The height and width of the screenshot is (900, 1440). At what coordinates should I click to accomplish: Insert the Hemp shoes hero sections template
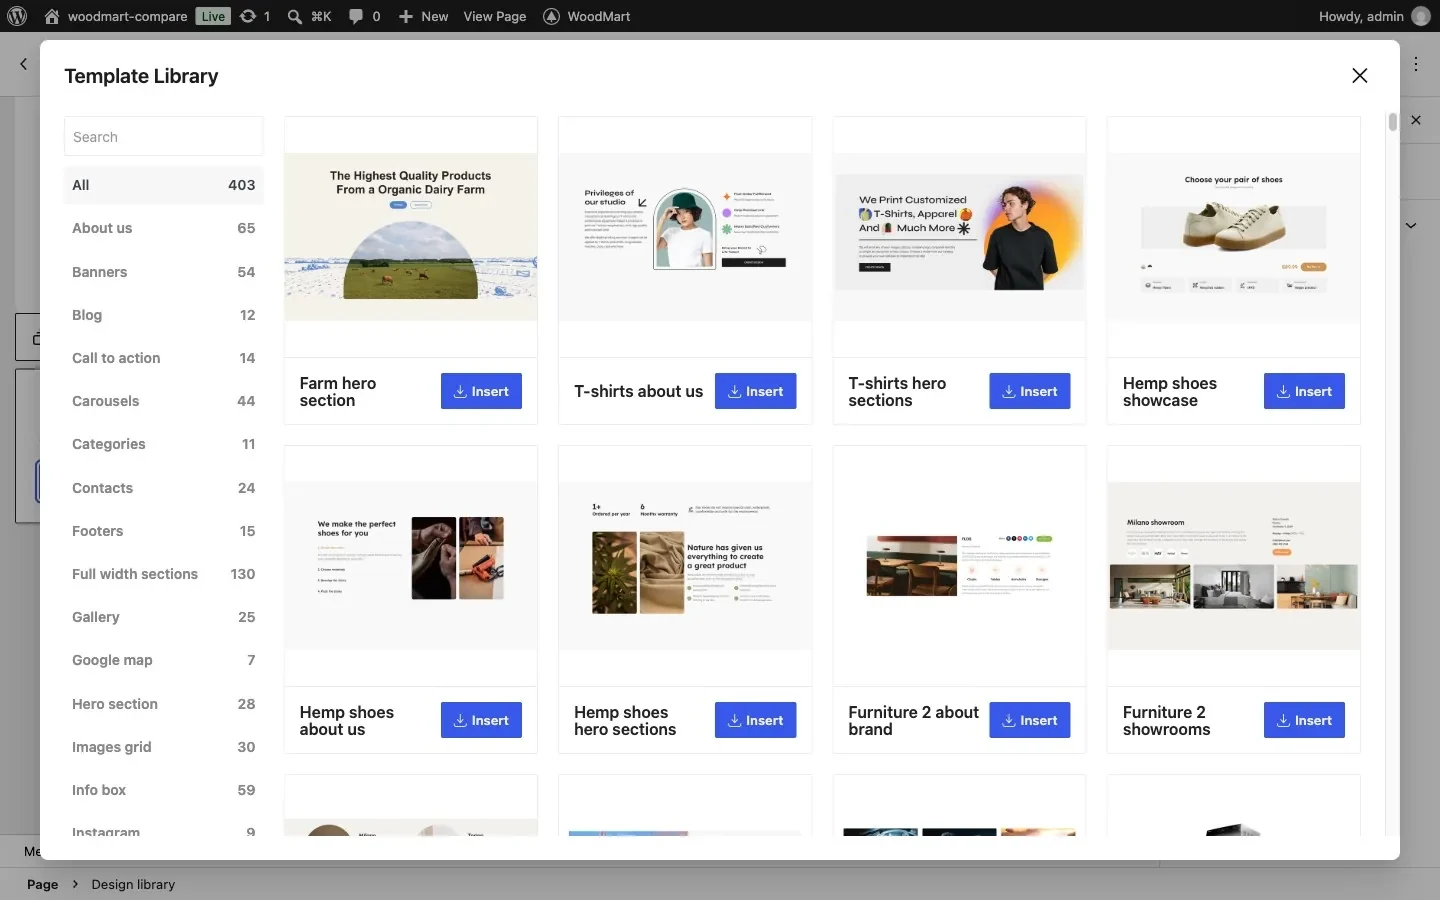(755, 720)
